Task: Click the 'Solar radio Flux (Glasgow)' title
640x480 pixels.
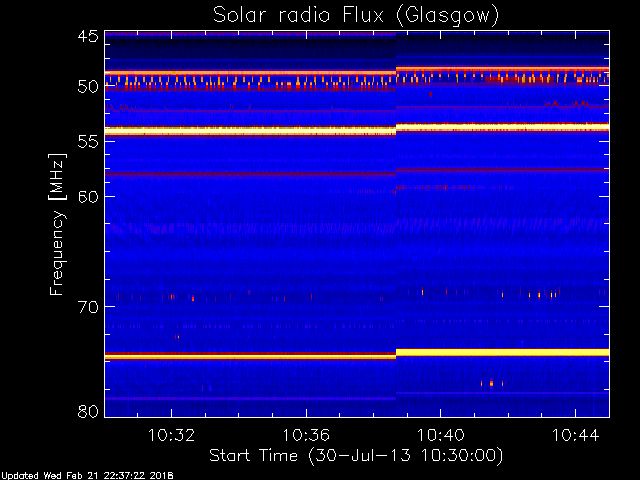Action: tap(356, 16)
